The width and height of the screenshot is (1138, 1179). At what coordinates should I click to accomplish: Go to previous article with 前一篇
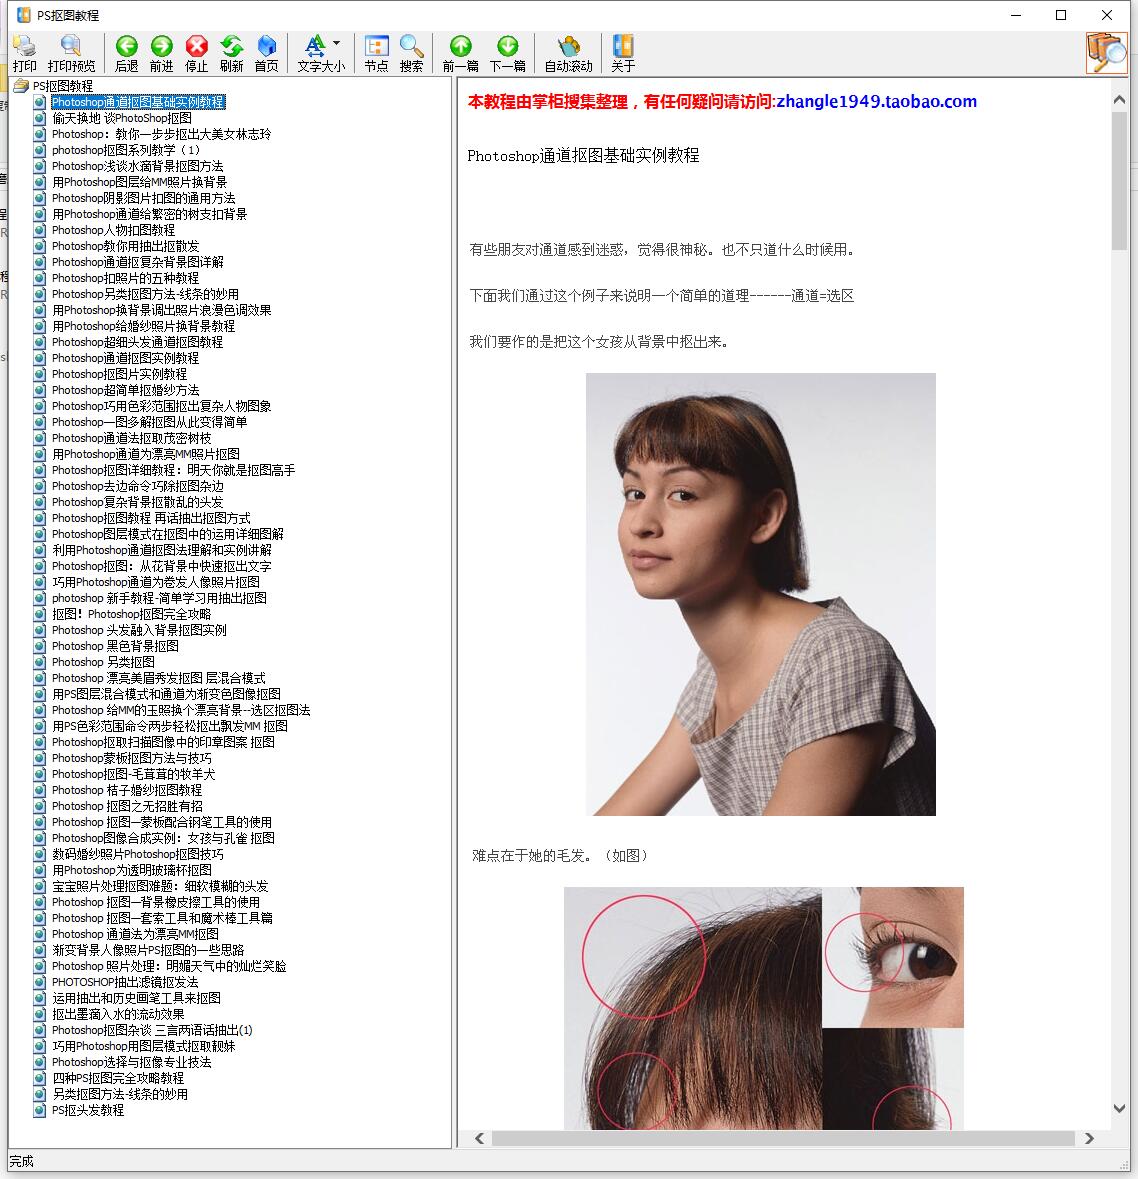460,53
